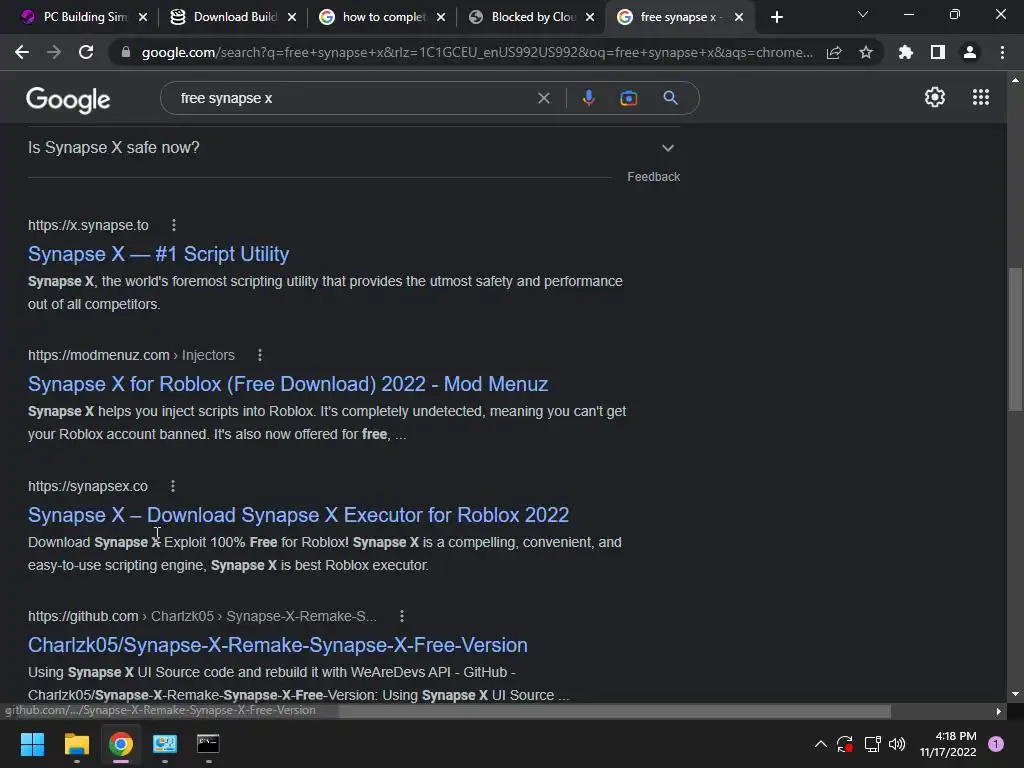The image size is (1024, 768).
Task: Open the more options dots beside x.synapse.to
Action: pyautogui.click(x=174, y=225)
